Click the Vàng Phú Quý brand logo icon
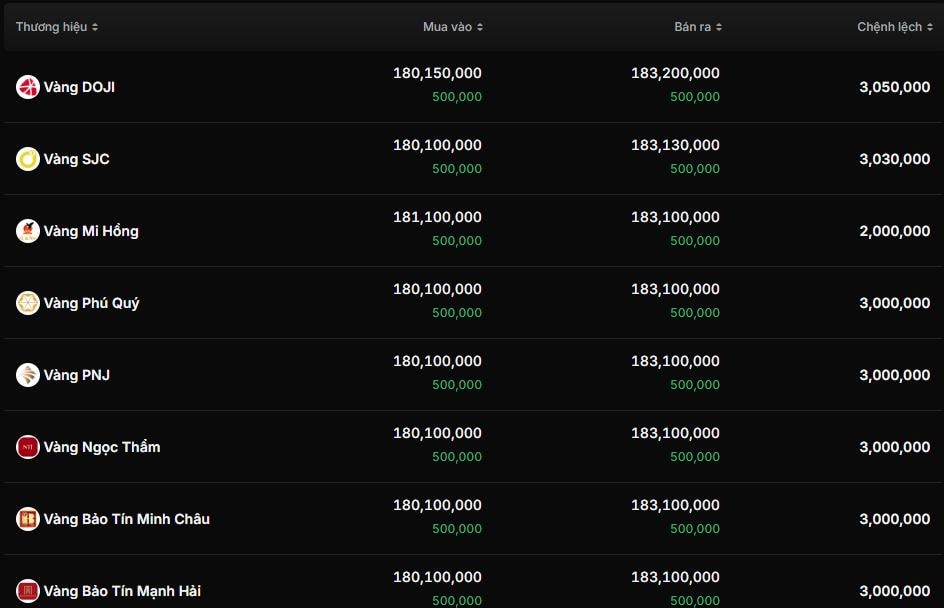This screenshot has height=608, width=944. [27, 303]
